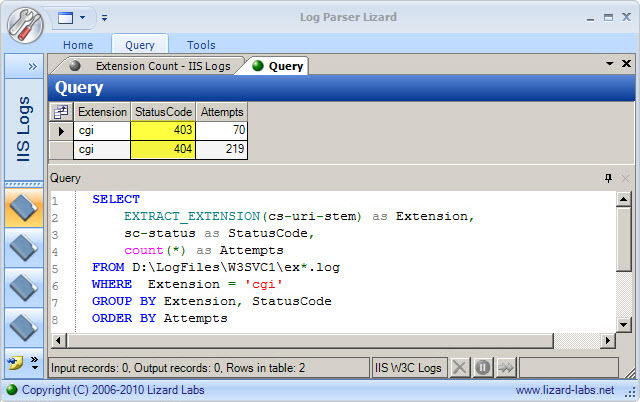Select the IIS Logs sidebar panel
640x402 pixels.
(x=24, y=129)
